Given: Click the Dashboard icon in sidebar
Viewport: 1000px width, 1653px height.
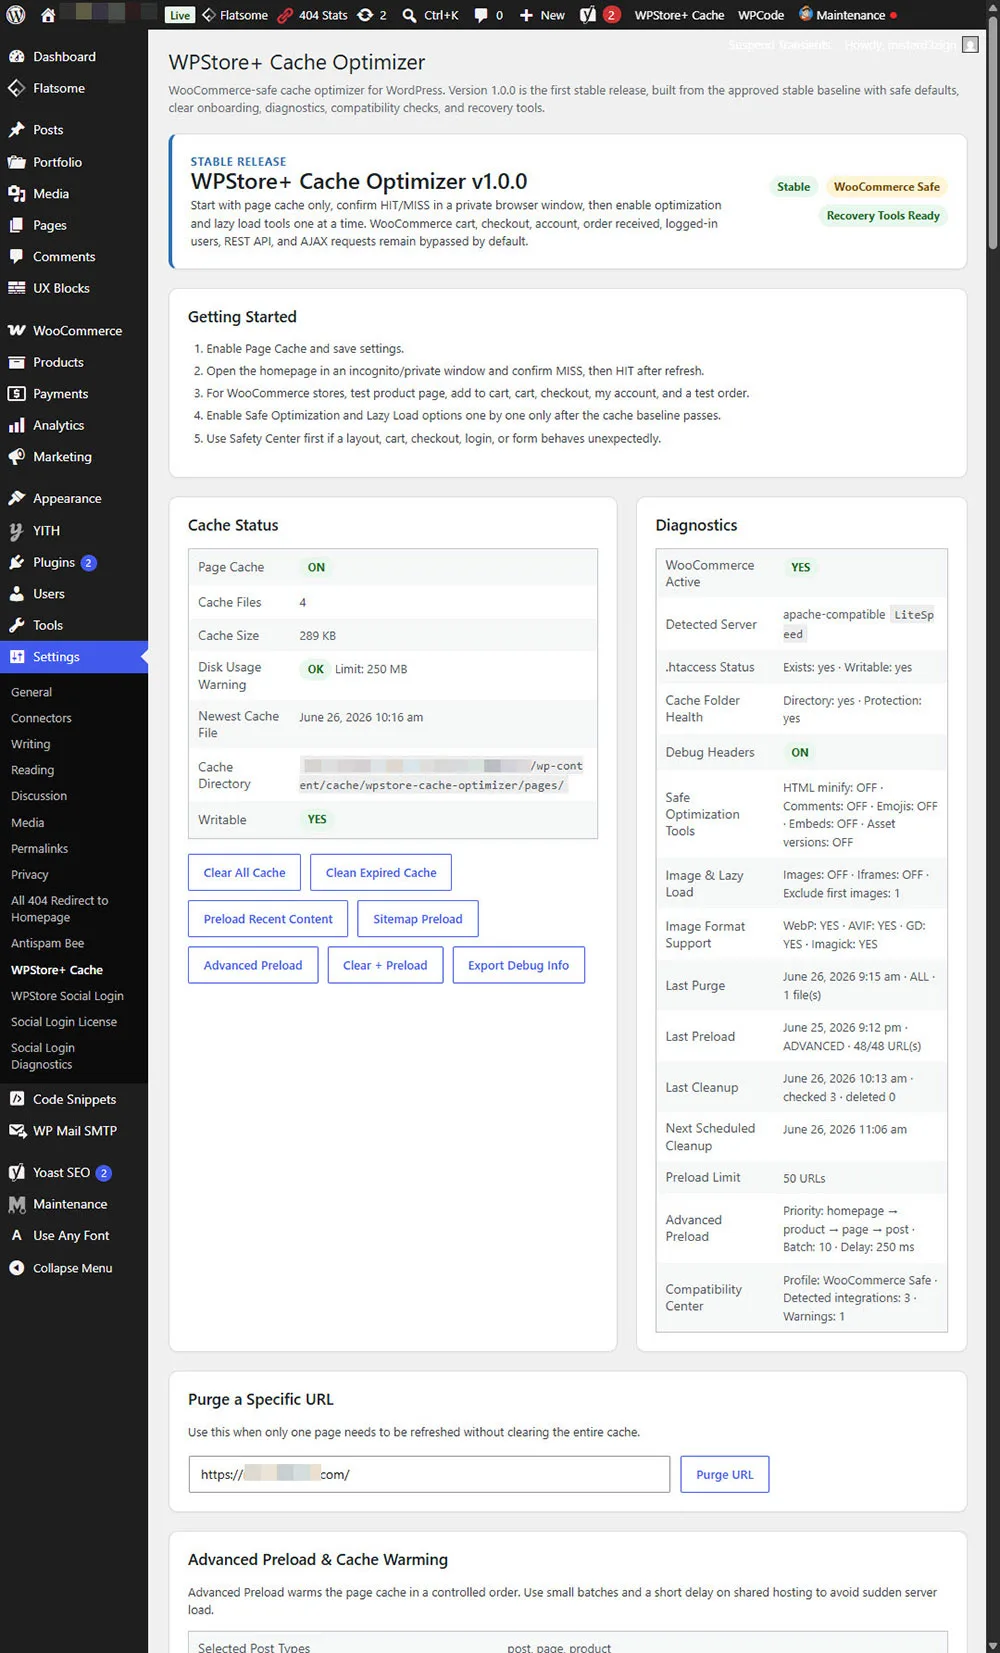Looking at the screenshot, I should (x=16, y=57).
